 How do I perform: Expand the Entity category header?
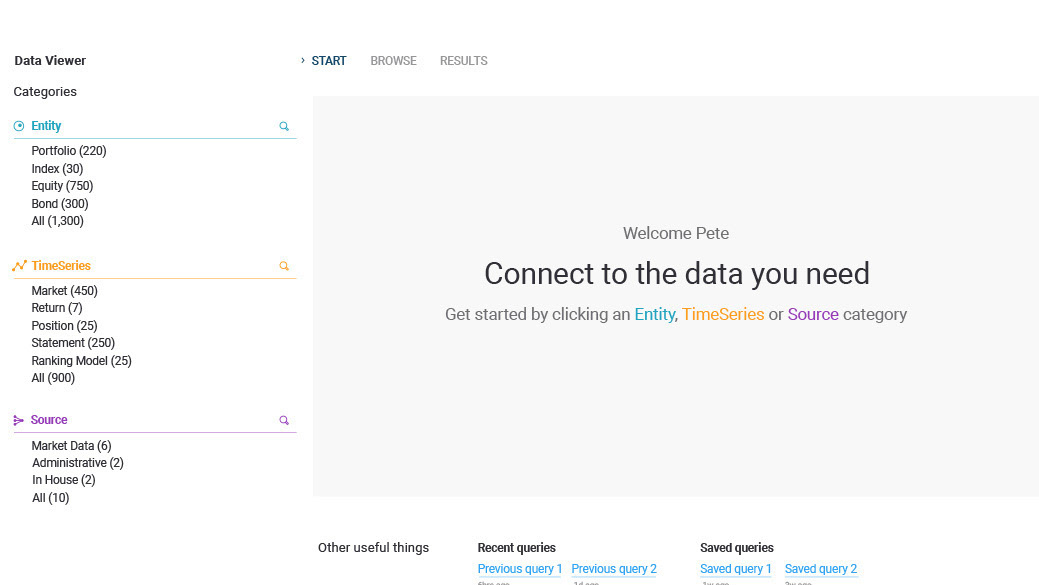(46, 126)
